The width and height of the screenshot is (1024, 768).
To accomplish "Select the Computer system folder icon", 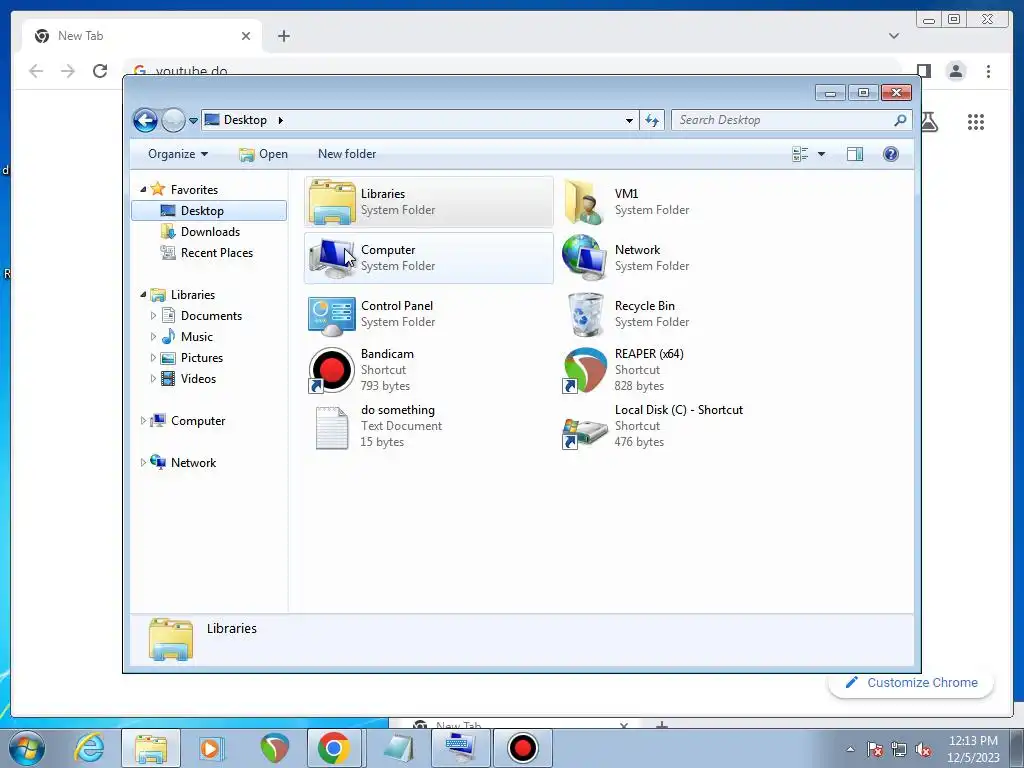I will pos(332,258).
